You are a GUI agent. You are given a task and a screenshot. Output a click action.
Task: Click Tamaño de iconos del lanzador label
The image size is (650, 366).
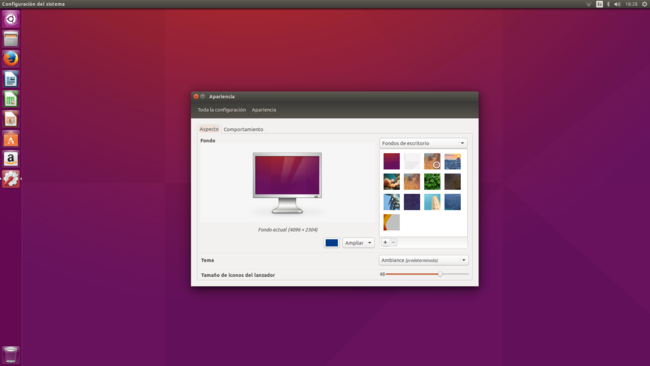238,275
